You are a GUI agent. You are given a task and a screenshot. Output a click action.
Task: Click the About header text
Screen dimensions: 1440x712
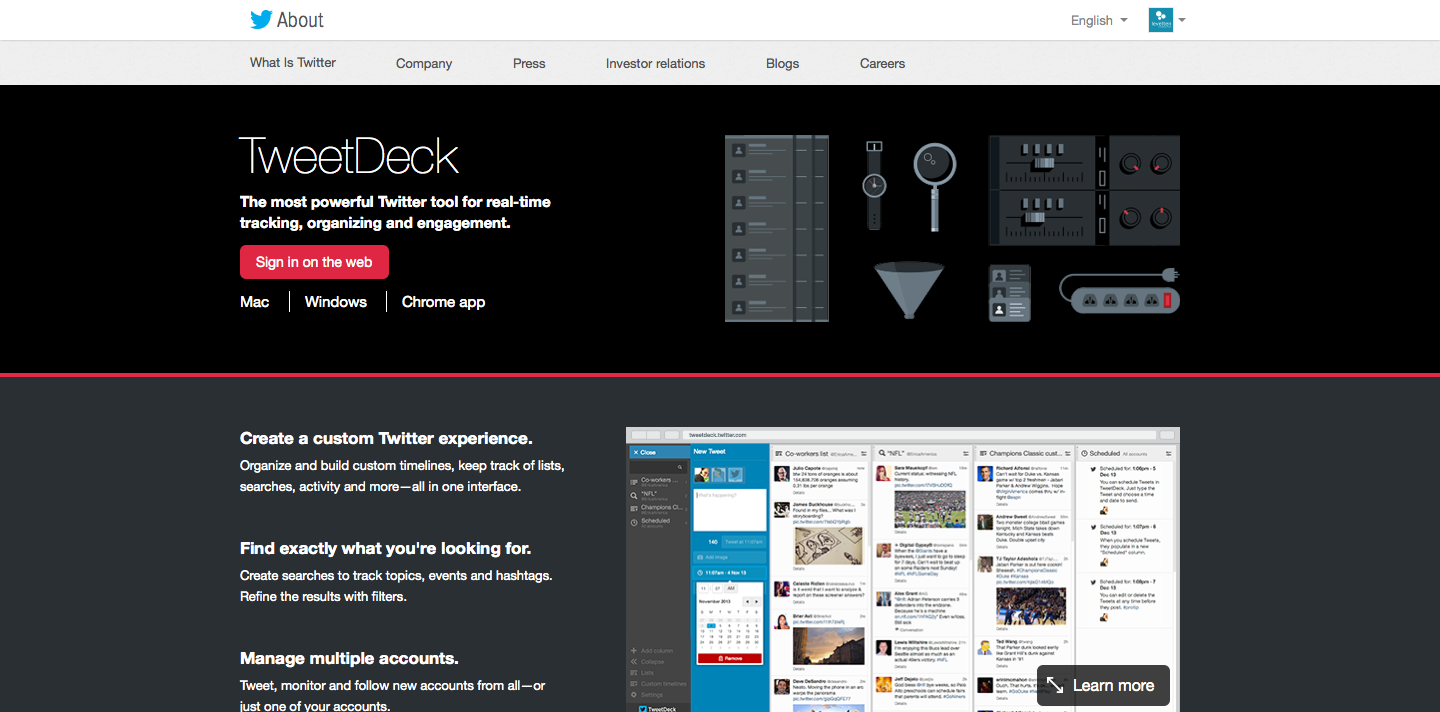click(300, 20)
